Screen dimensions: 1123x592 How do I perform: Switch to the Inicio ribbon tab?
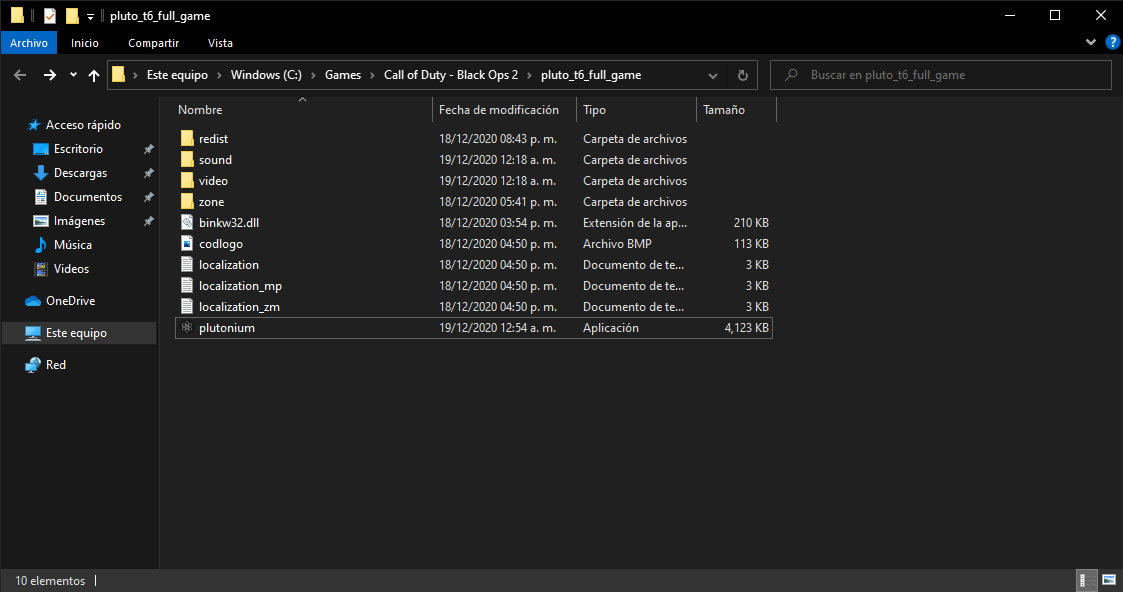(x=85, y=43)
